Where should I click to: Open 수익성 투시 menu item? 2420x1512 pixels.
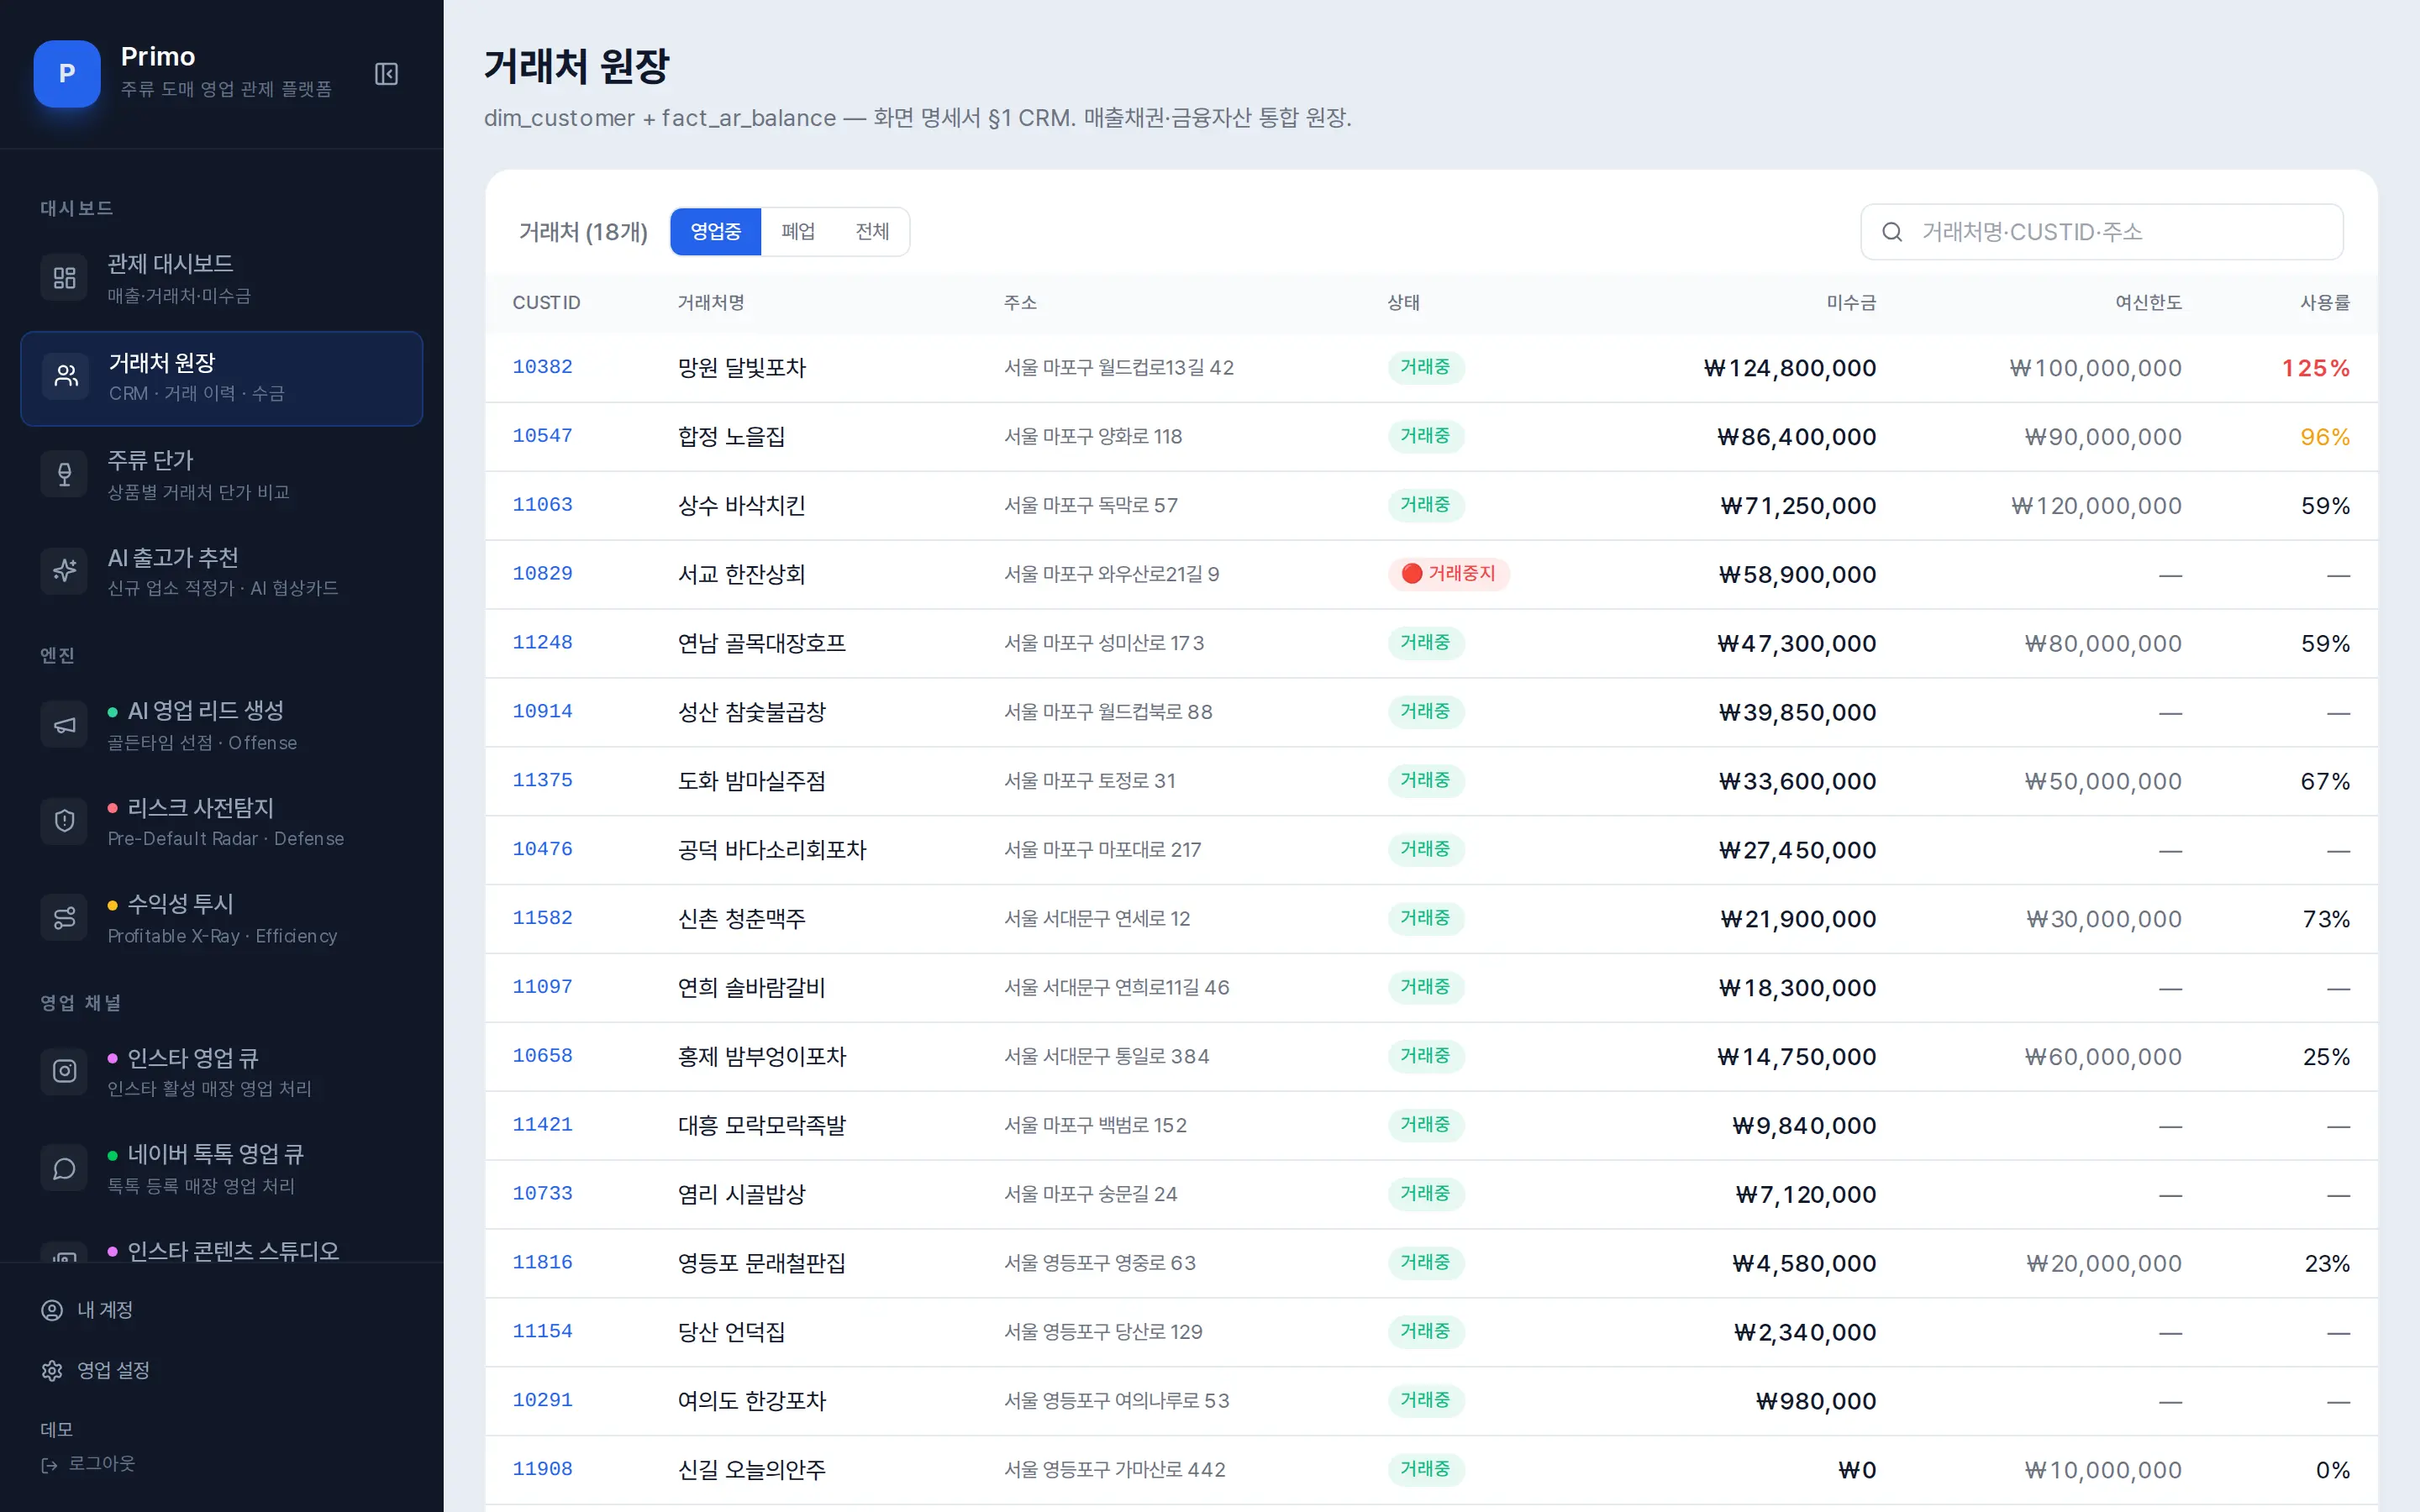(x=222, y=918)
